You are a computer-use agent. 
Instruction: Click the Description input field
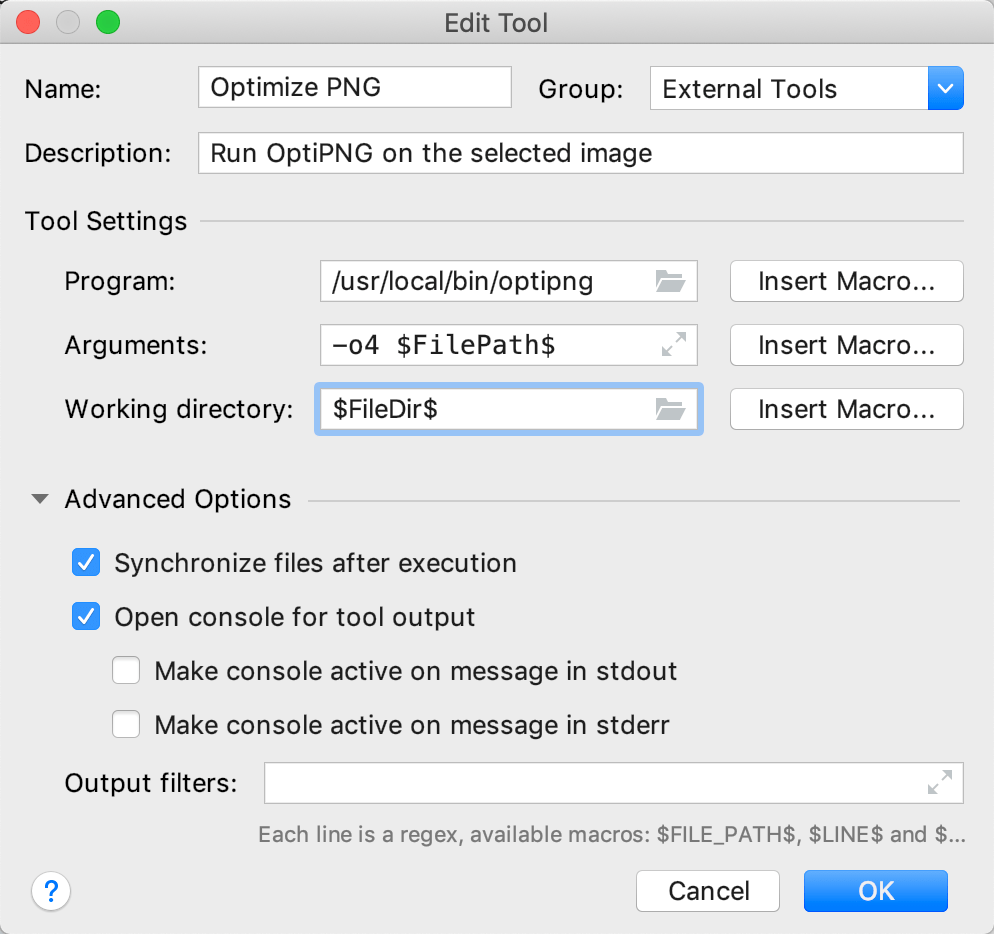[x=580, y=152]
